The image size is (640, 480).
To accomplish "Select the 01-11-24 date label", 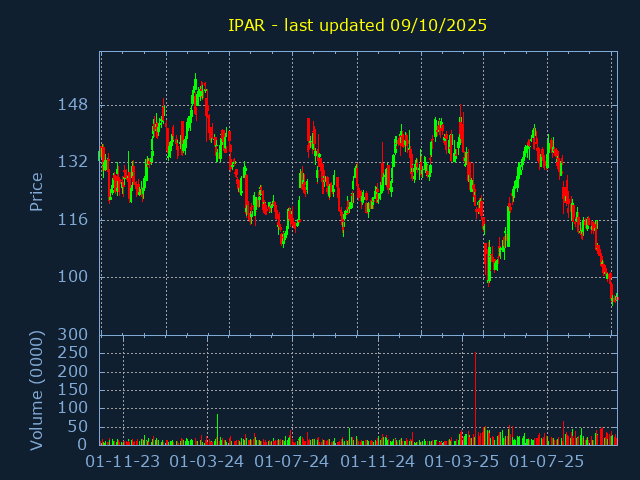I will click(x=378, y=462).
